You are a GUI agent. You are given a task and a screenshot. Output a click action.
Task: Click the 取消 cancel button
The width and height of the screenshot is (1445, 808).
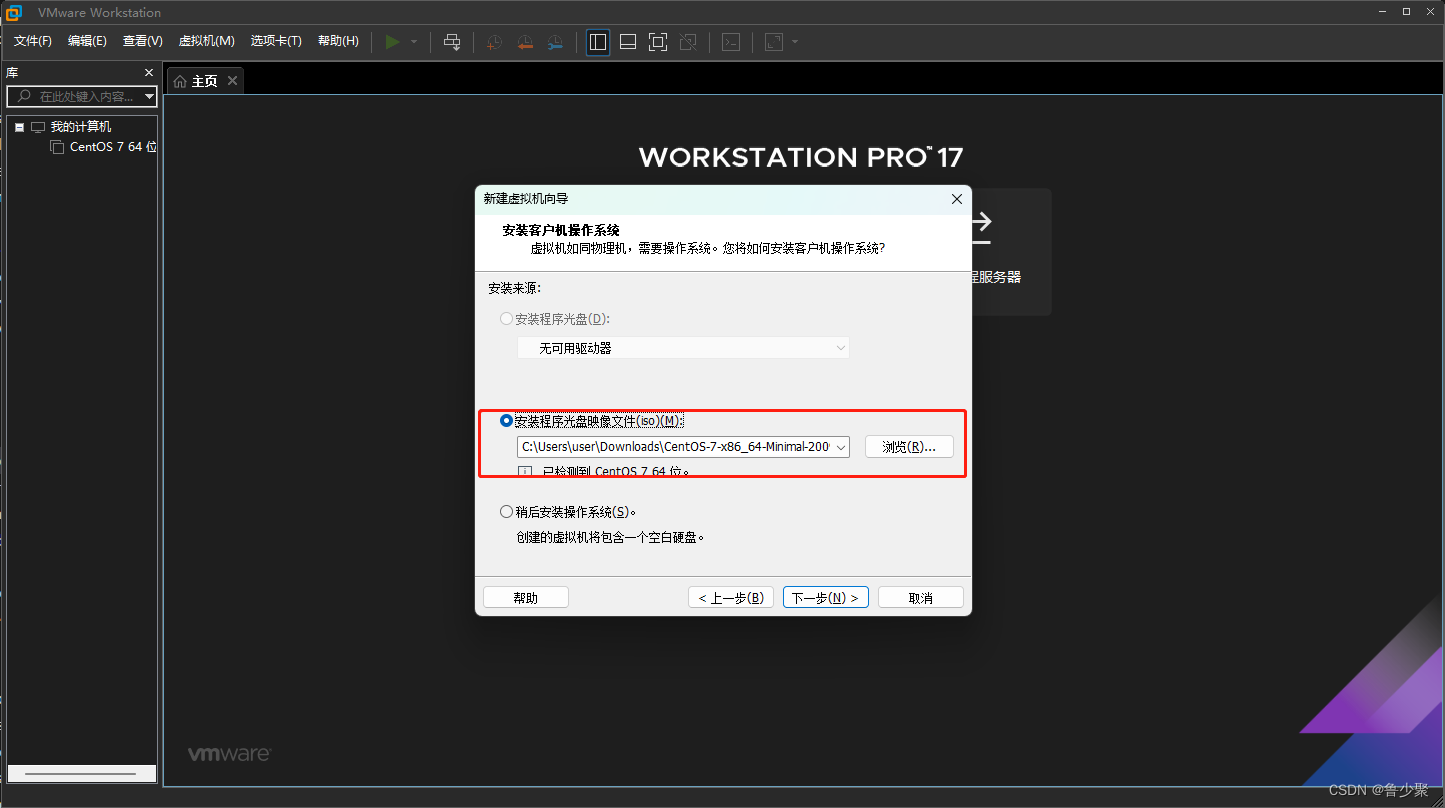pos(921,598)
